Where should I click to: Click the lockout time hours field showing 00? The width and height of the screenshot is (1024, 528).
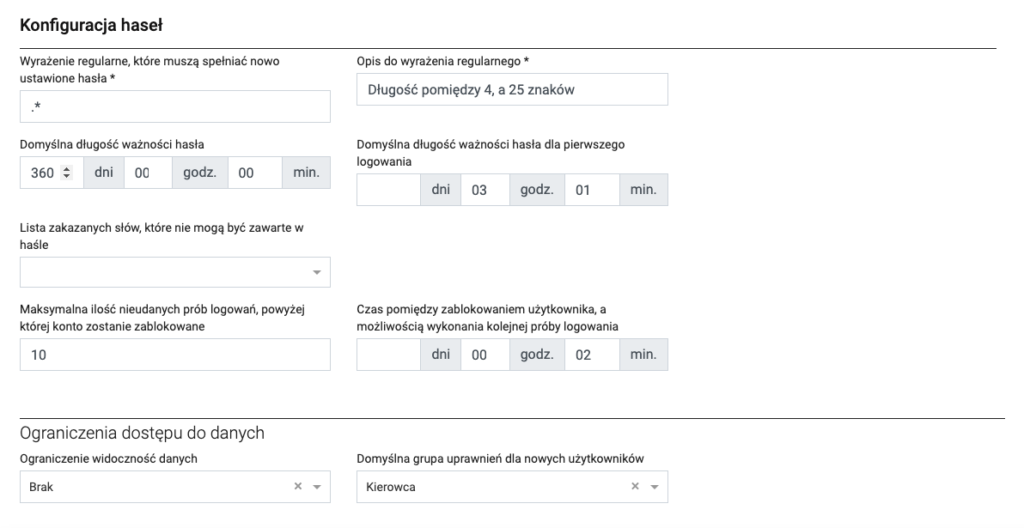(x=484, y=354)
